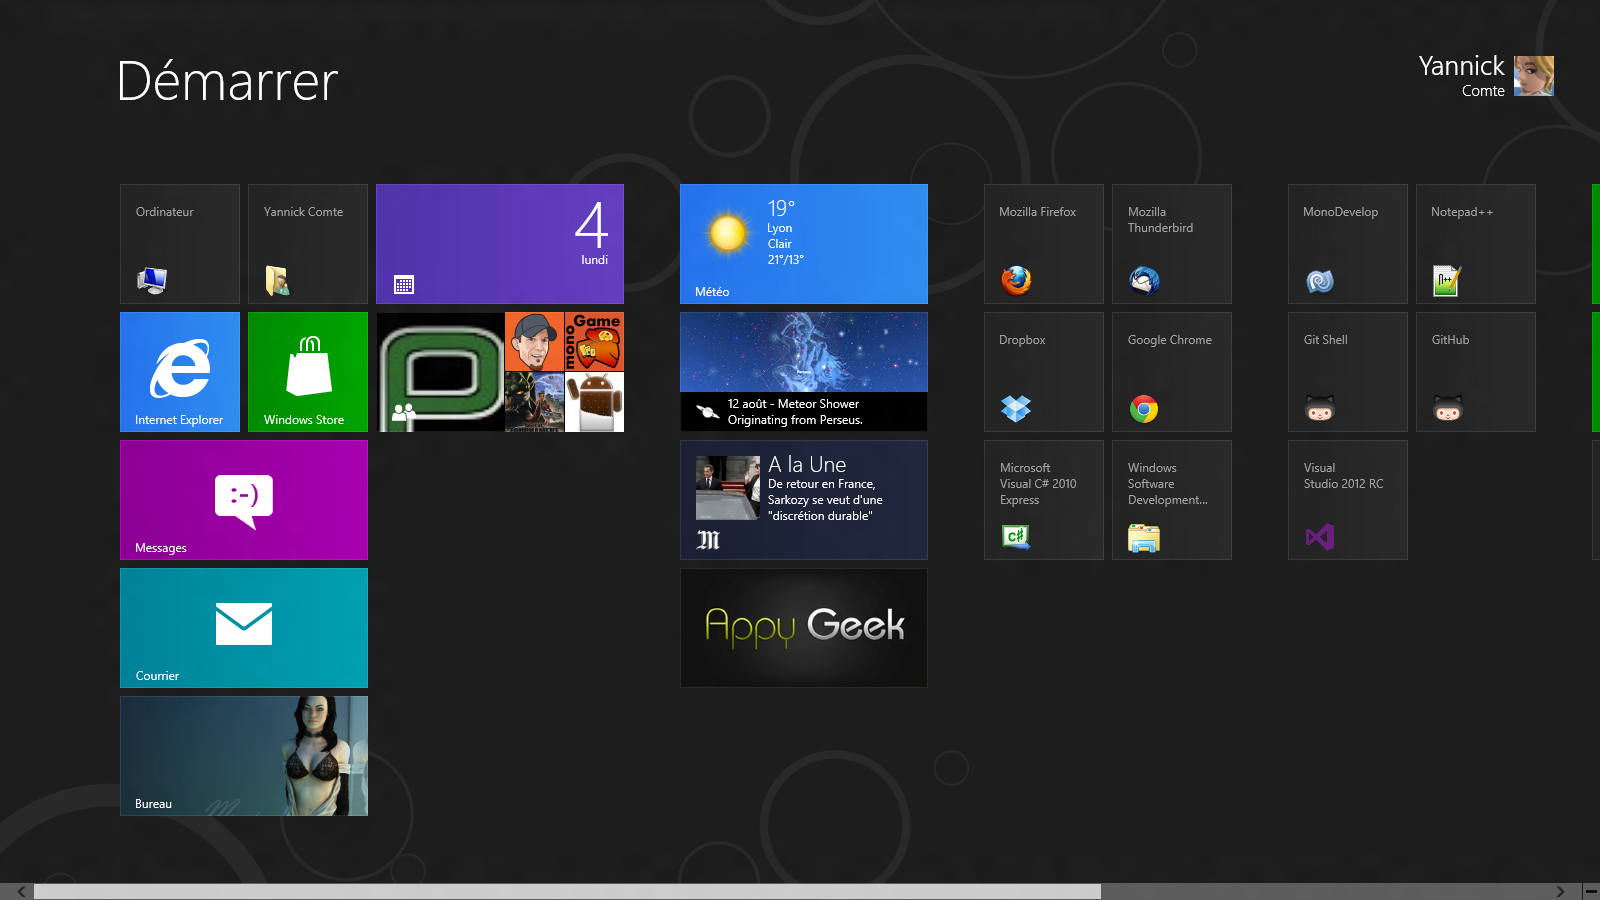Viewport: 1600px width, 900px height.
Task: Open the calendar tile showing lundi 4
Action: coord(500,244)
